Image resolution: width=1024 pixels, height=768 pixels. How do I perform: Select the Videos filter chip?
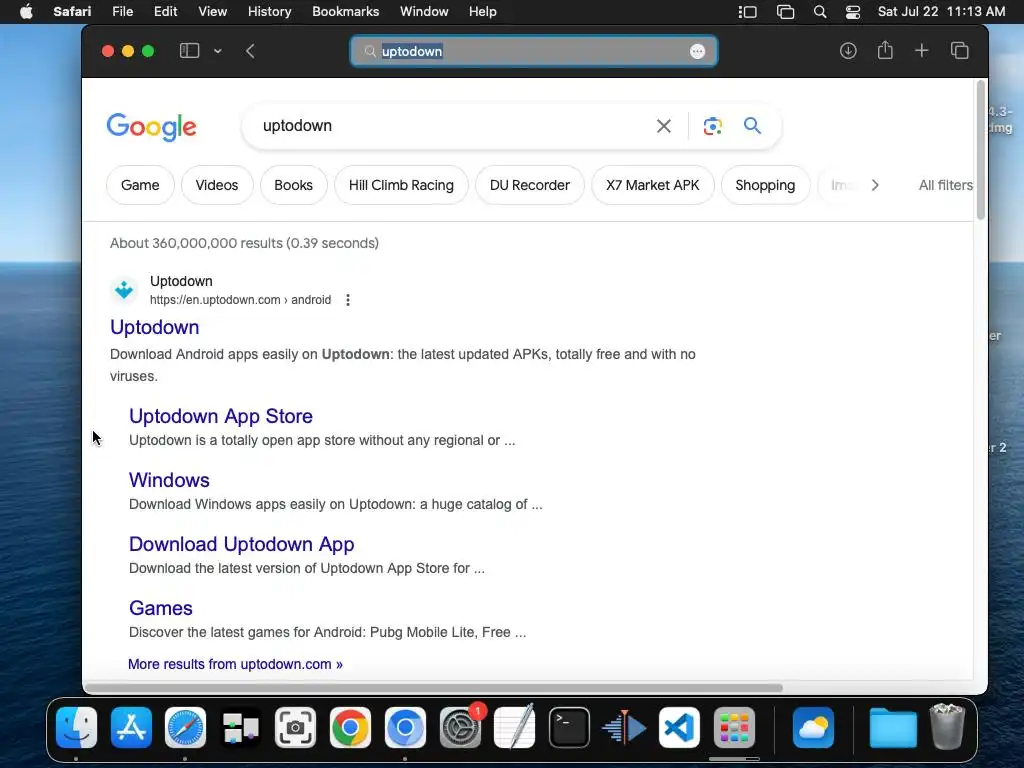coord(217,185)
